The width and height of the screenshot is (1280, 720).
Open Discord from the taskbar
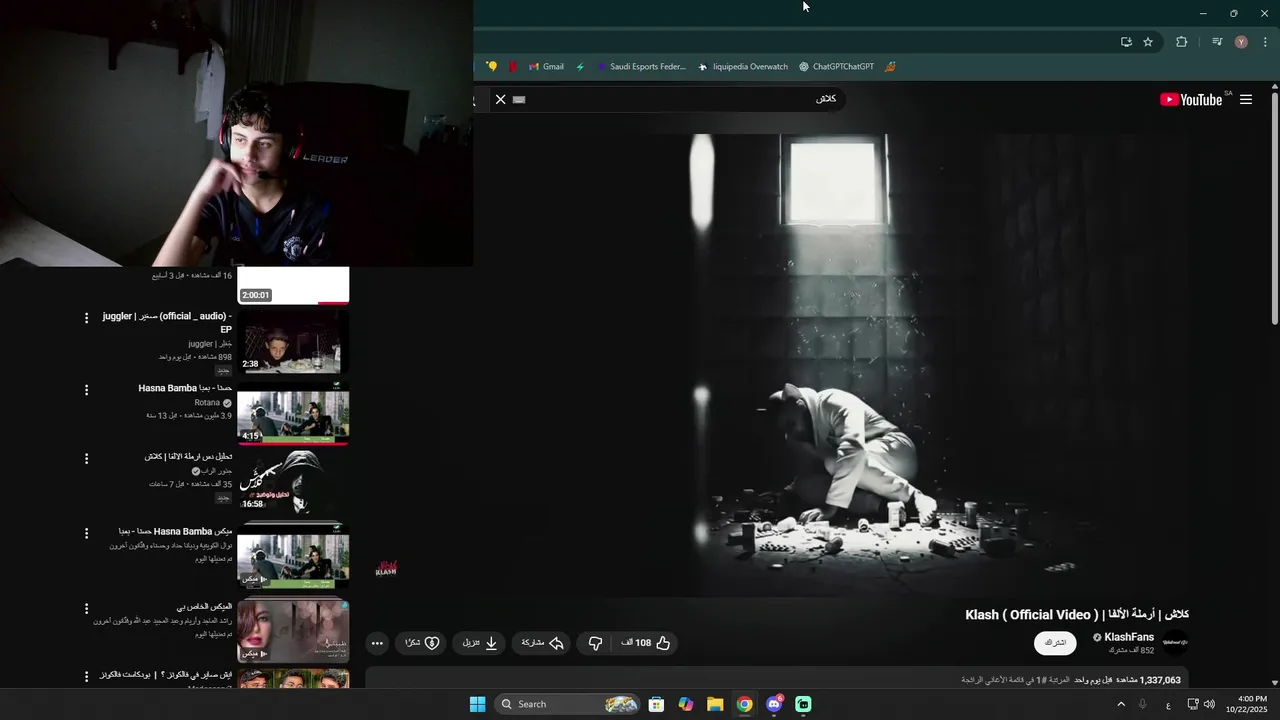click(x=774, y=704)
